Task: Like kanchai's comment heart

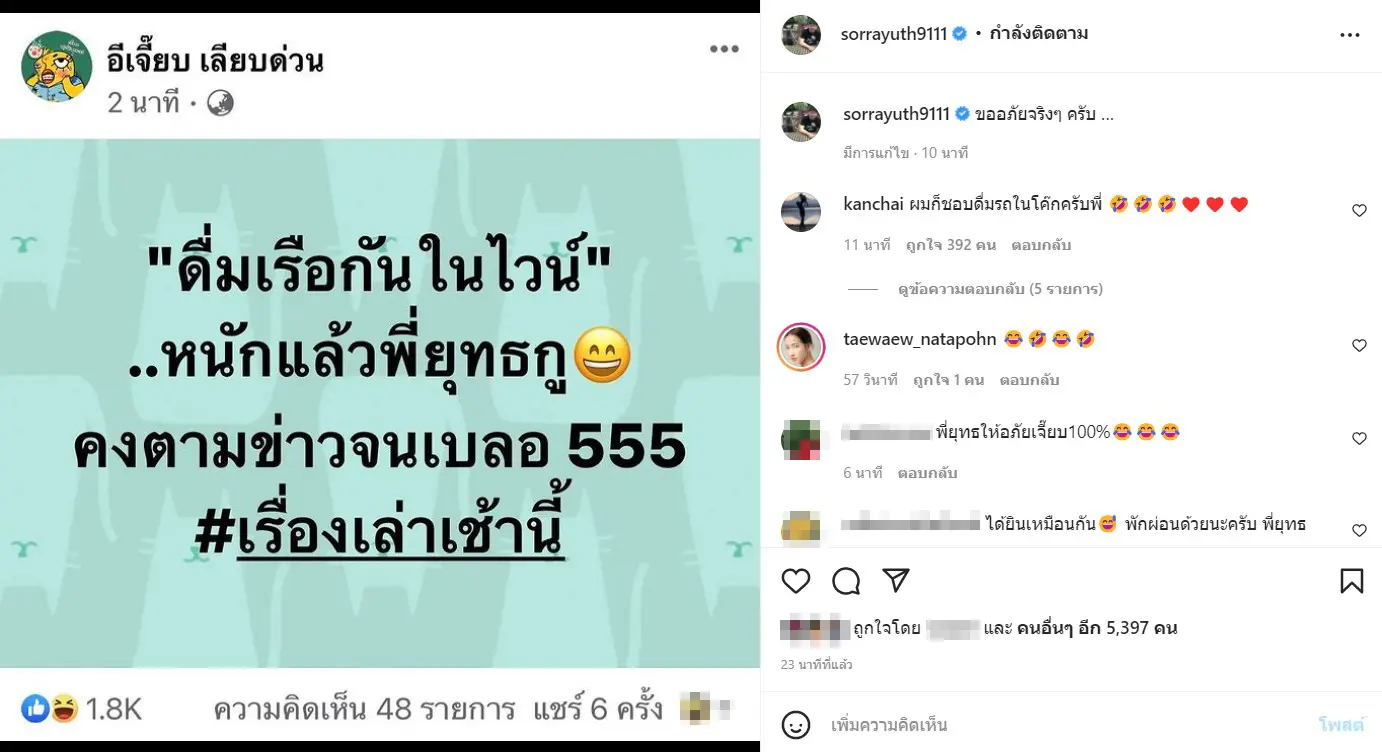Action: tap(1359, 211)
